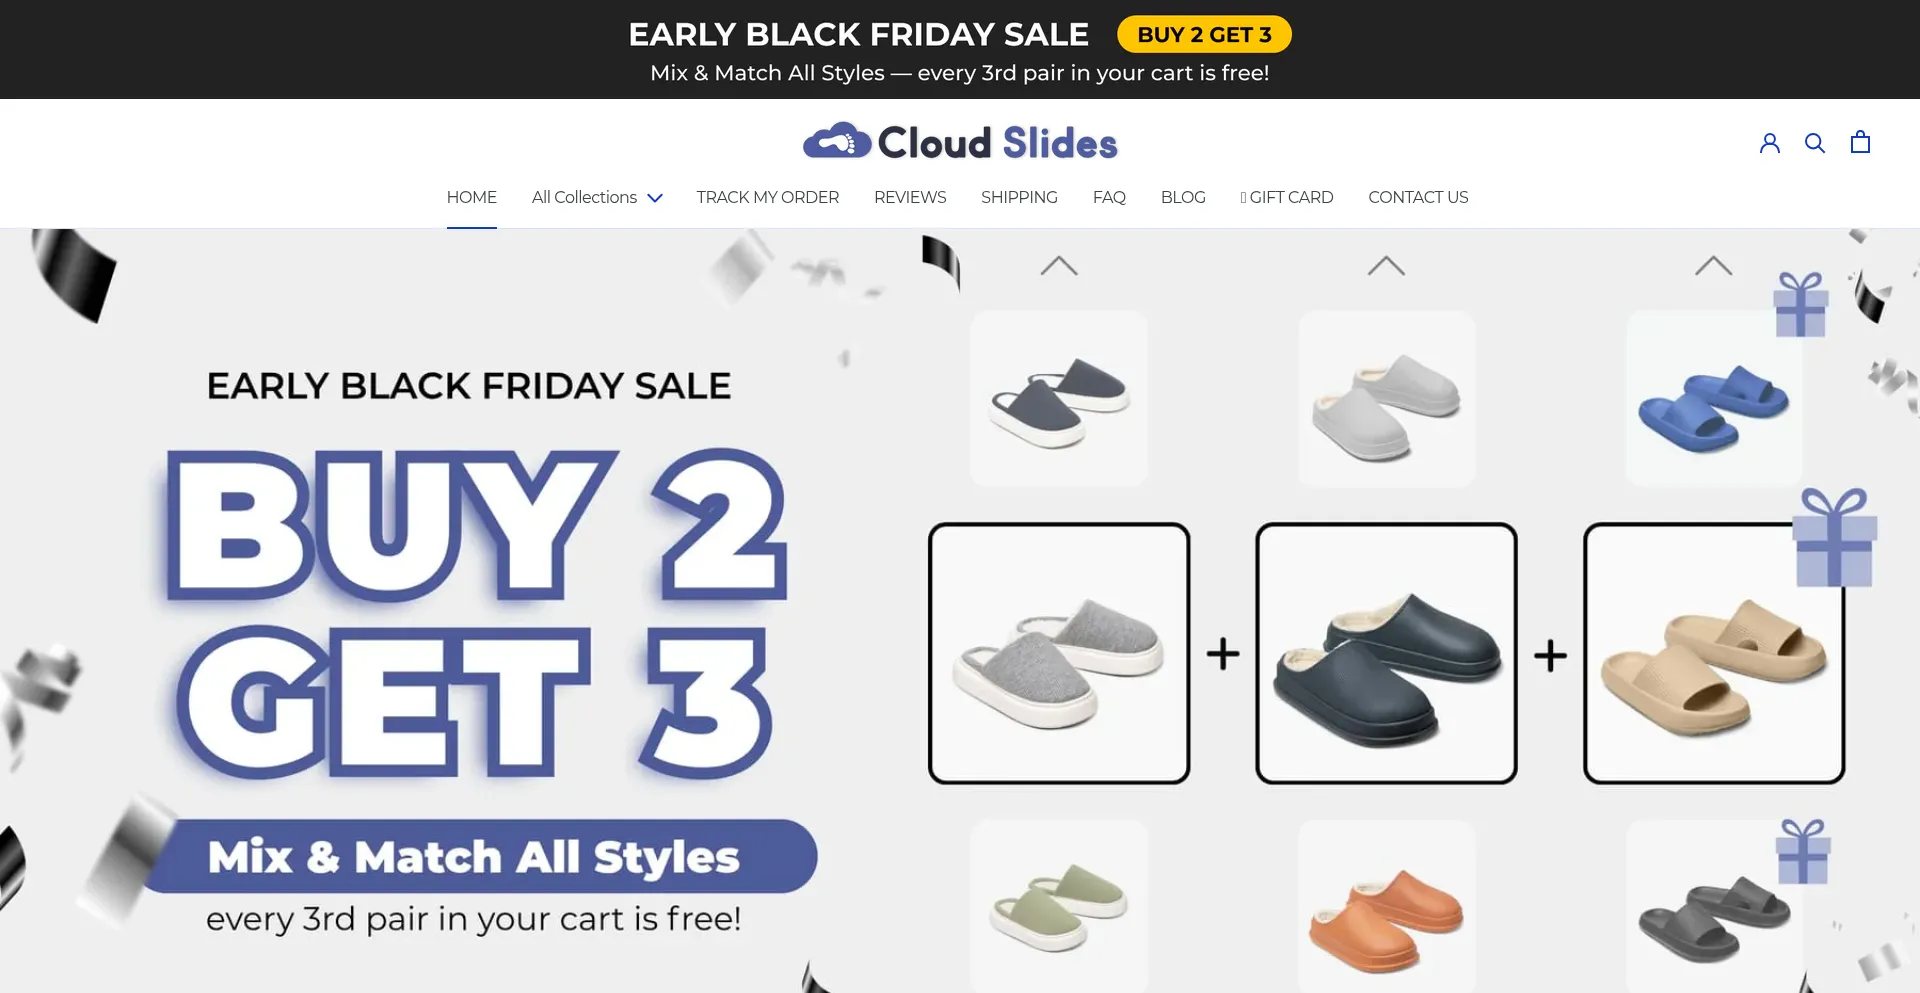The width and height of the screenshot is (1920, 993).
Task: Click the up arrow above the first slipper column
Action: 1058,266
